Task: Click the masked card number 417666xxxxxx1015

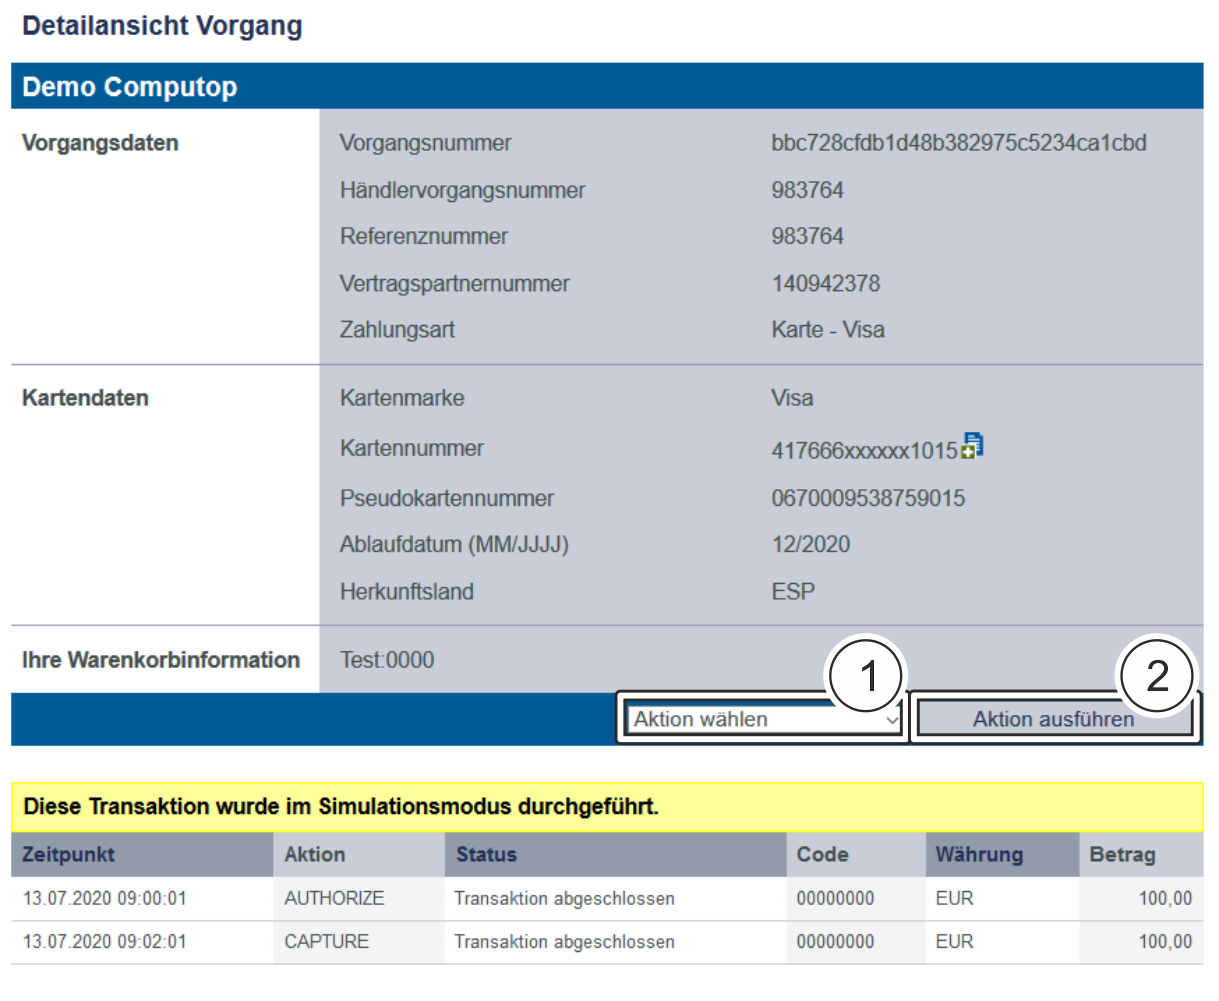Action: pyautogui.click(x=864, y=451)
